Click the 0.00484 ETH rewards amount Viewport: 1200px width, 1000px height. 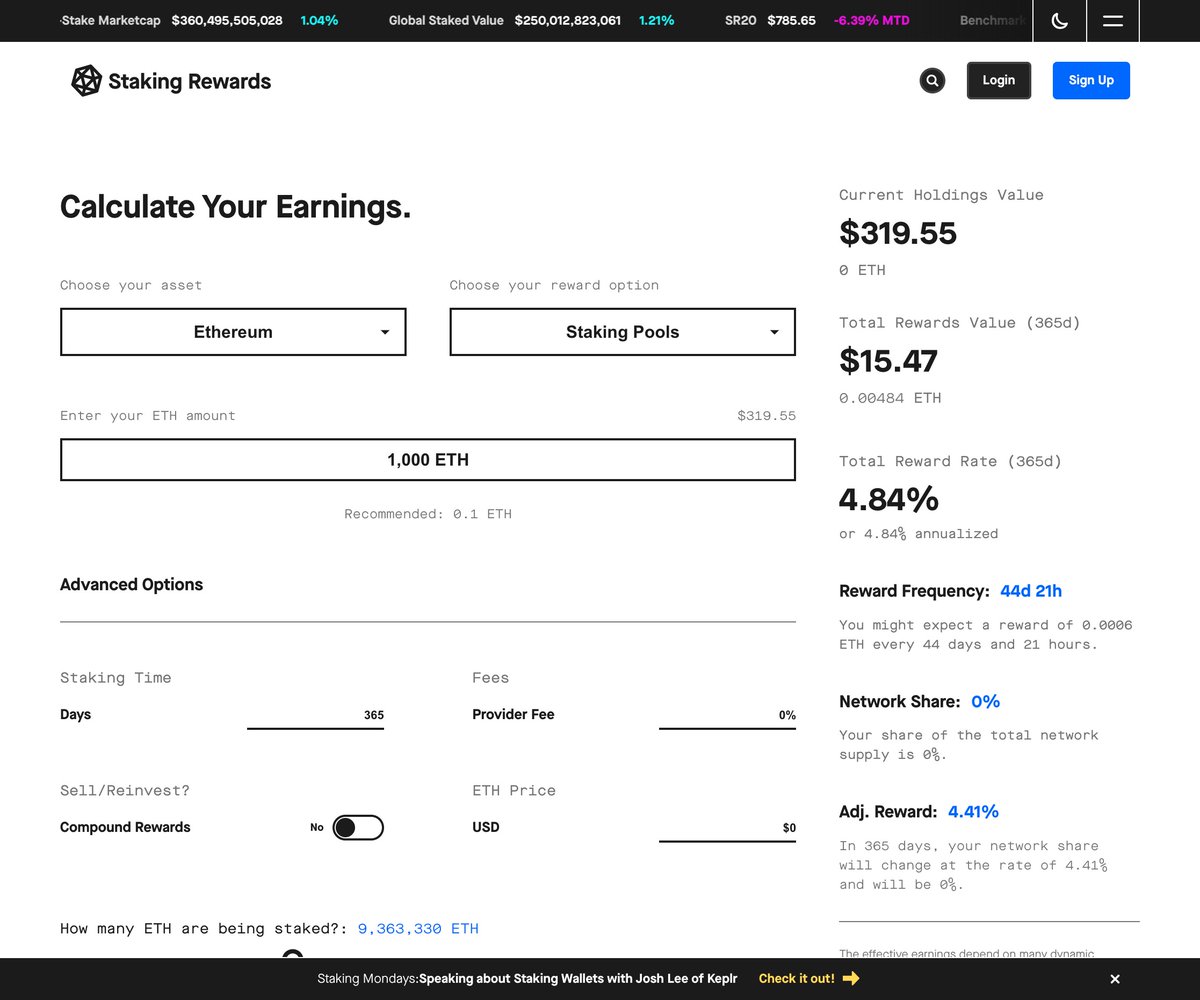890,398
